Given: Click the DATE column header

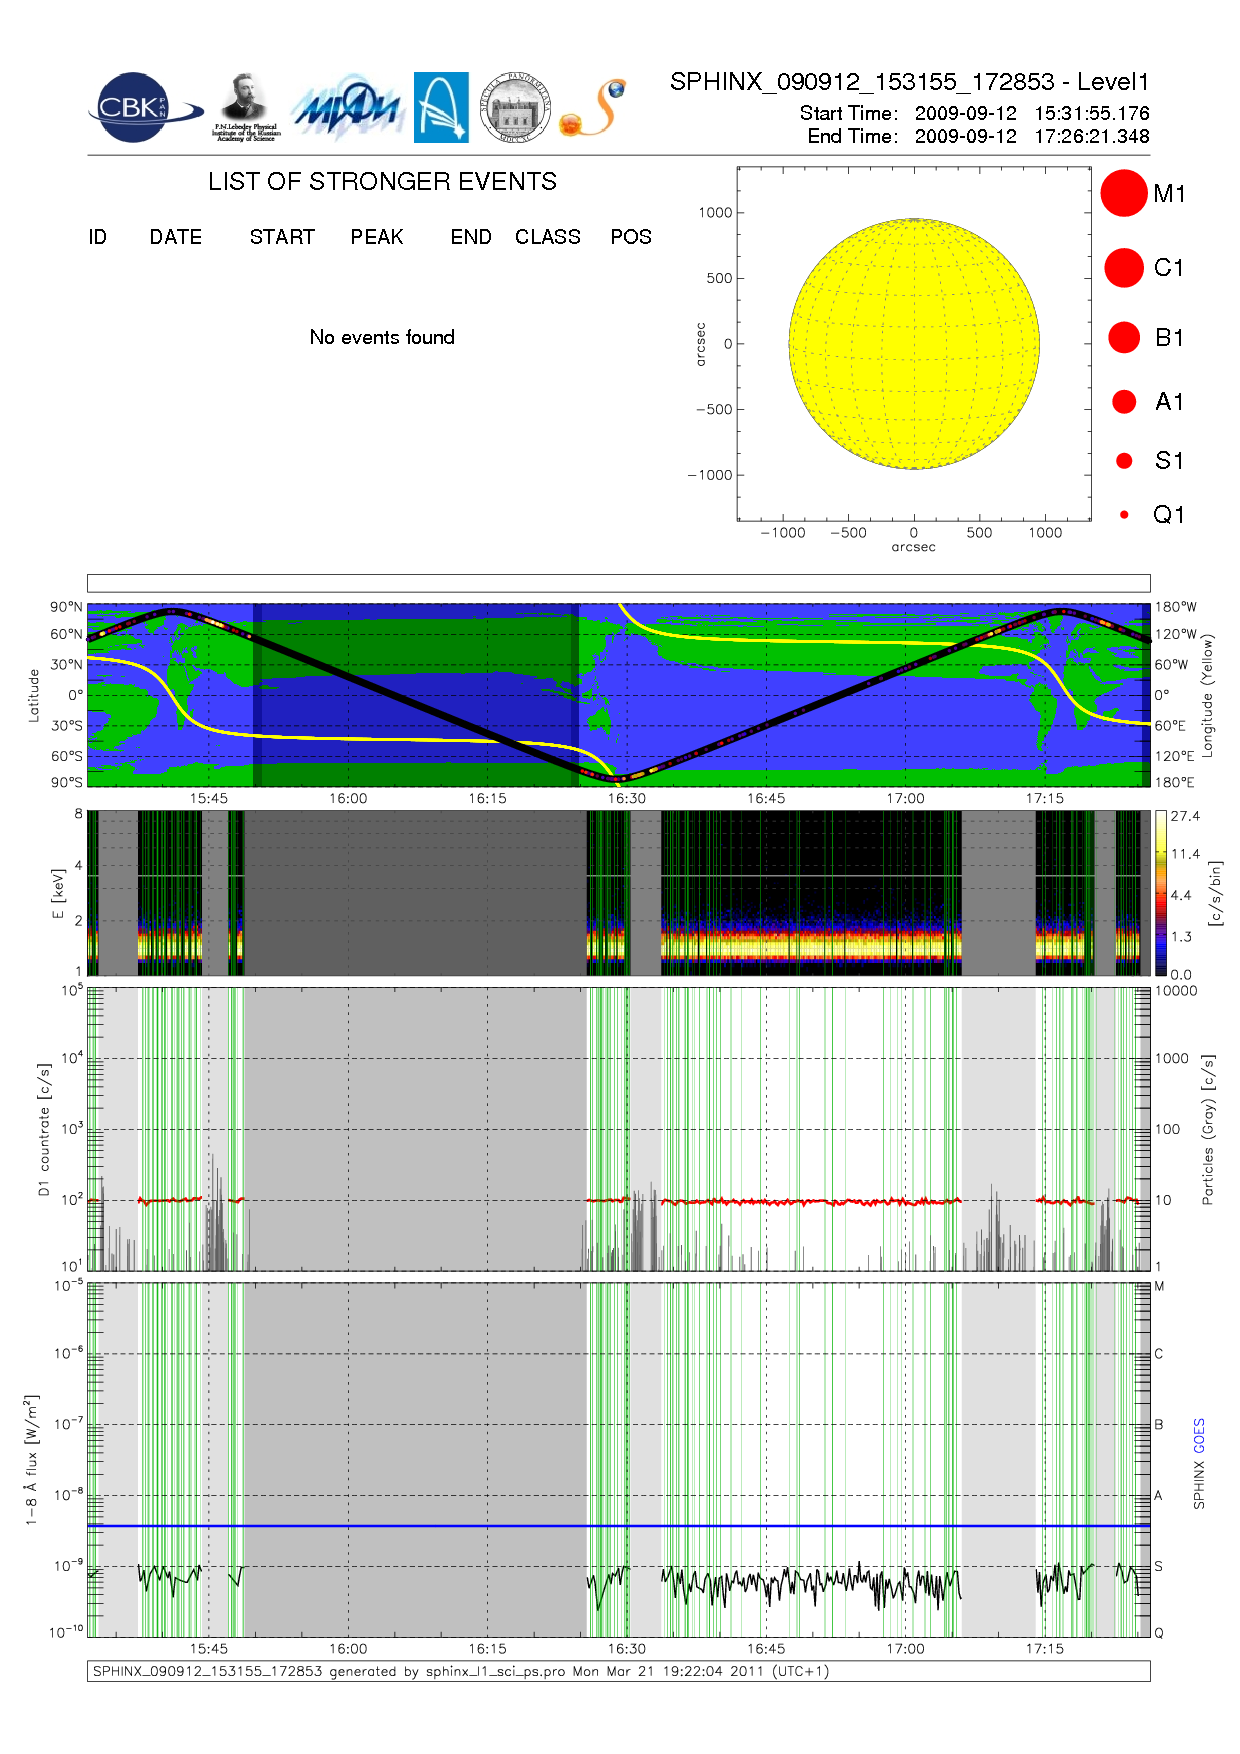Looking at the screenshot, I should 176,237.
